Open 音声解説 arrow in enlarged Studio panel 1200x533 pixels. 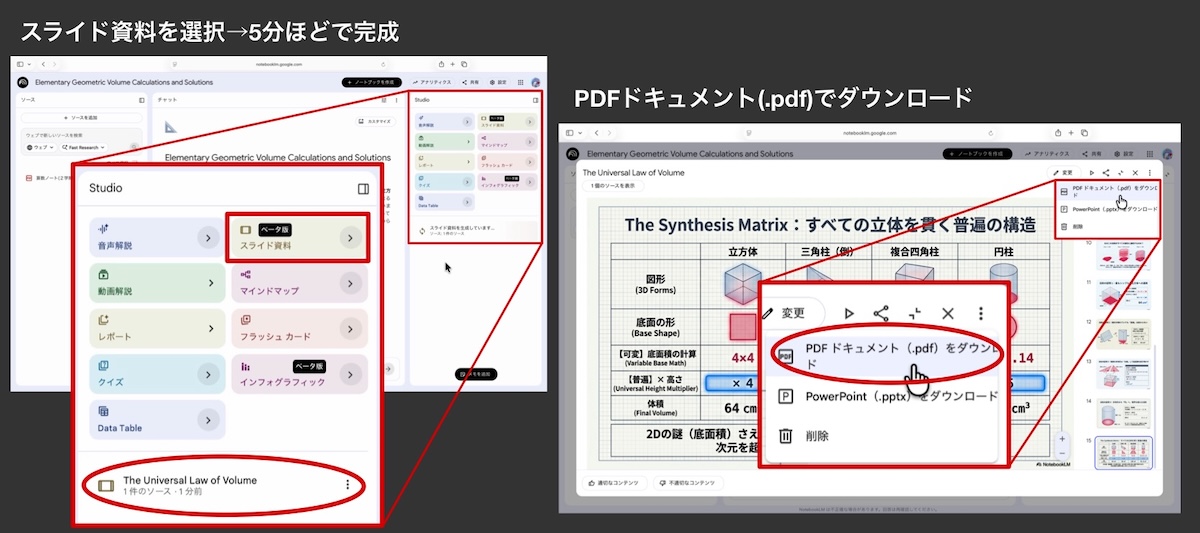coord(207,237)
